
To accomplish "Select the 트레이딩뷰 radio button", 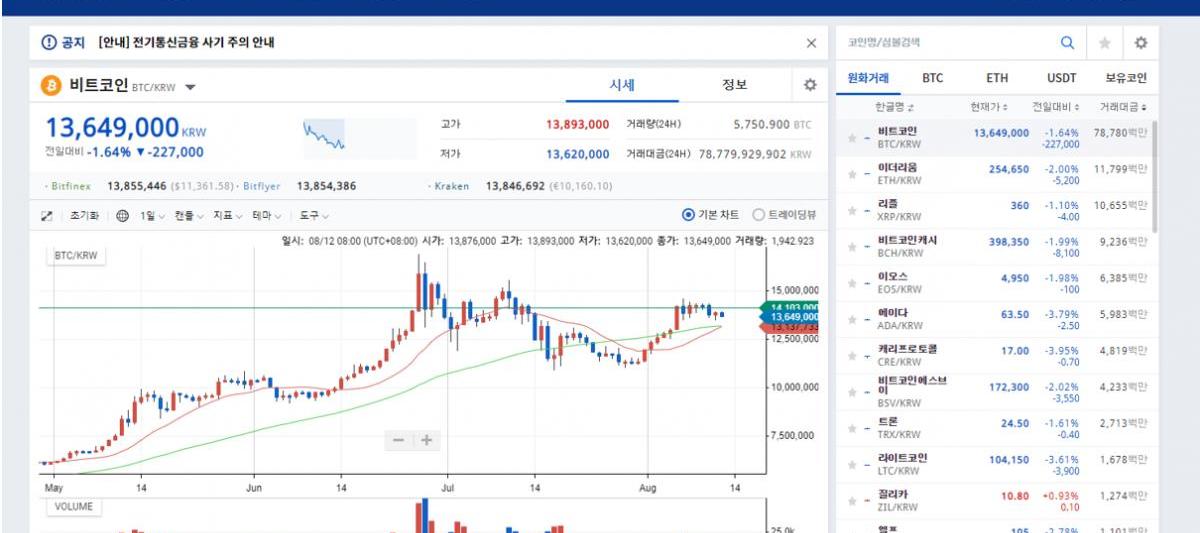I will (x=758, y=215).
